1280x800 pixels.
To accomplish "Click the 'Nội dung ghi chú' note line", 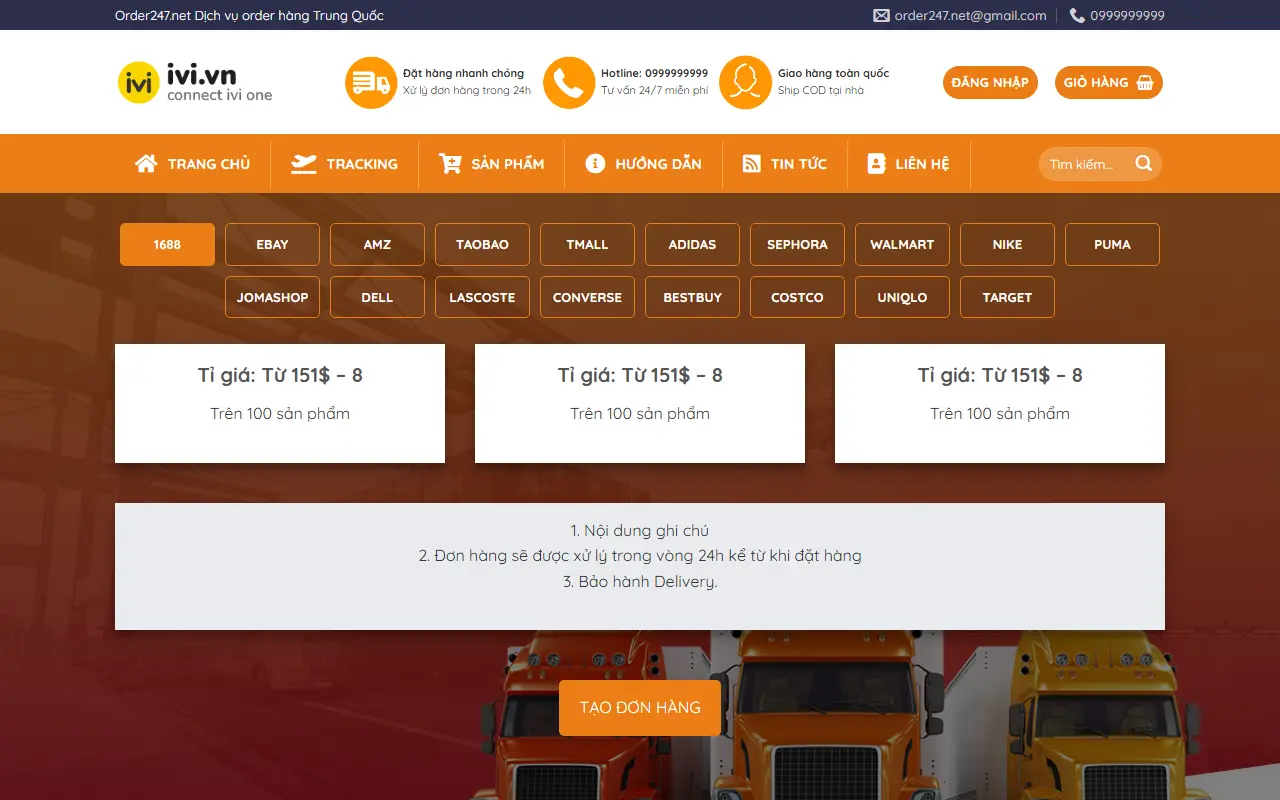I will pos(640,531).
